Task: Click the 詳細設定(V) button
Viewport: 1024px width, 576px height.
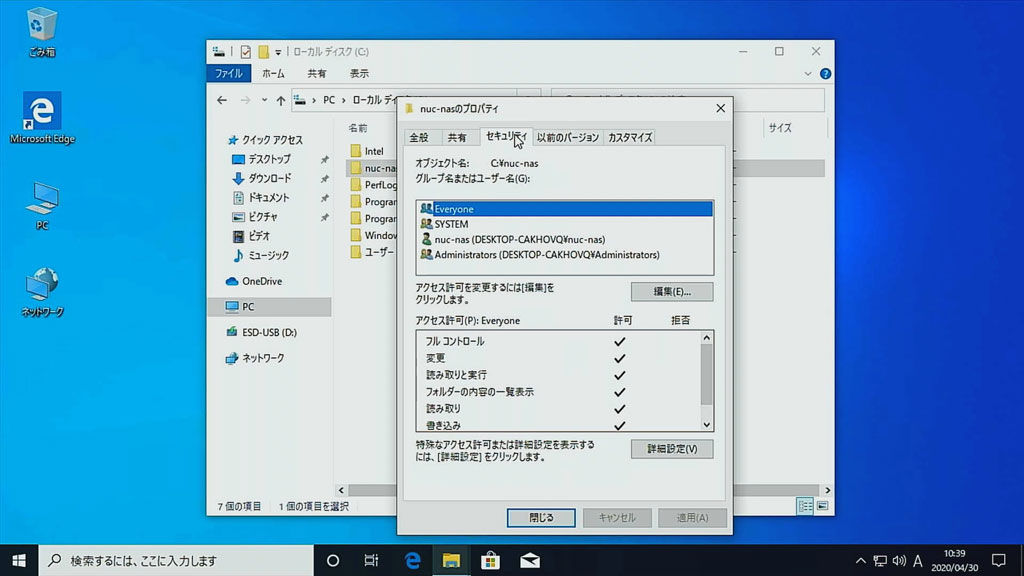Action: point(671,449)
